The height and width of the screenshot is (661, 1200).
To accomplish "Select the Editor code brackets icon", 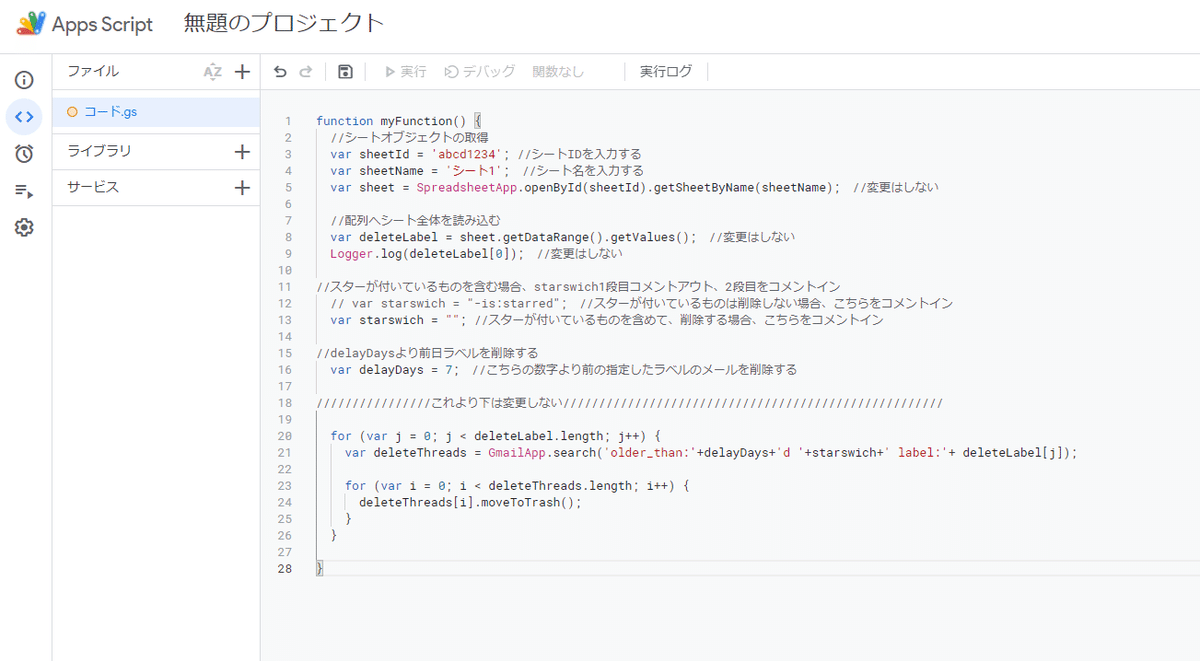I will (x=24, y=117).
